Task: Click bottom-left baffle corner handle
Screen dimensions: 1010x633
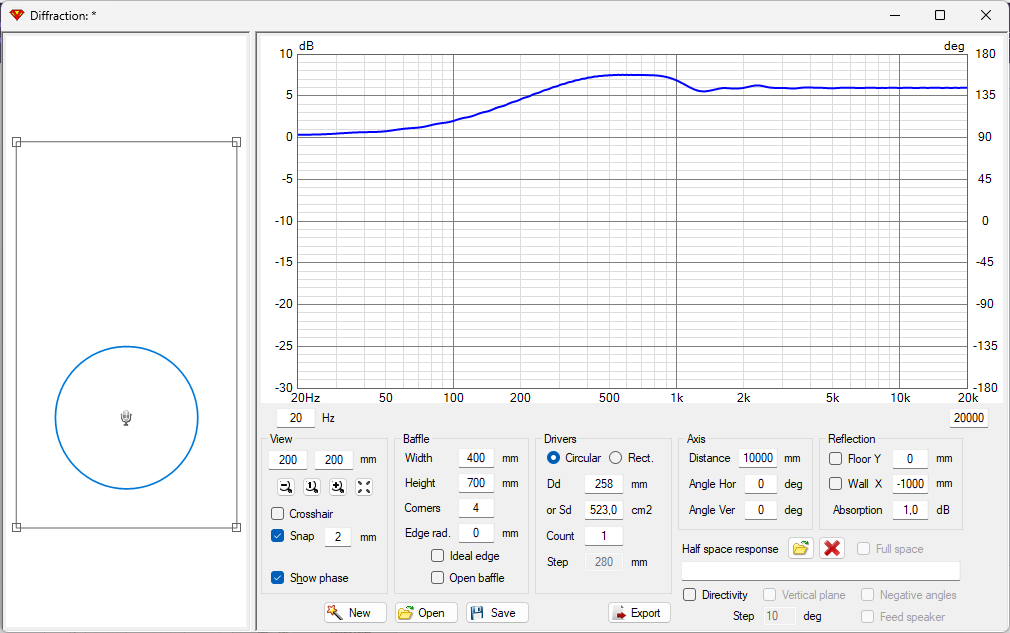Action: (x=17, y=527)
